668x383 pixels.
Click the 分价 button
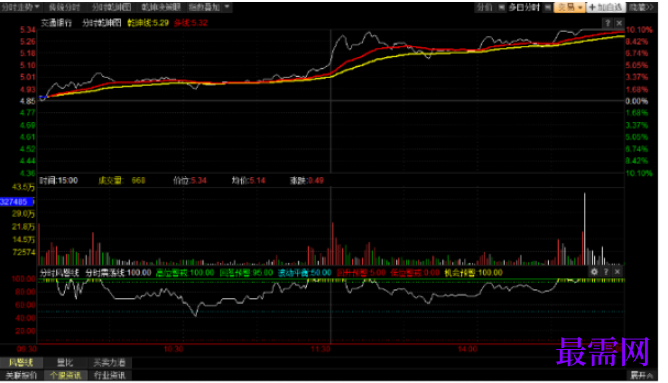[484, 7]
